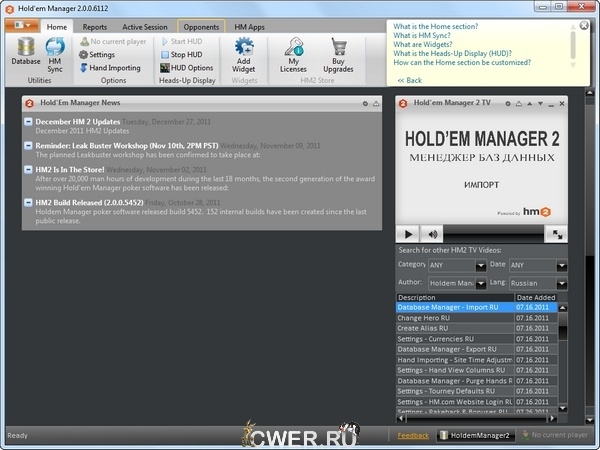Open HUD Options

click(x=185, y=68)
